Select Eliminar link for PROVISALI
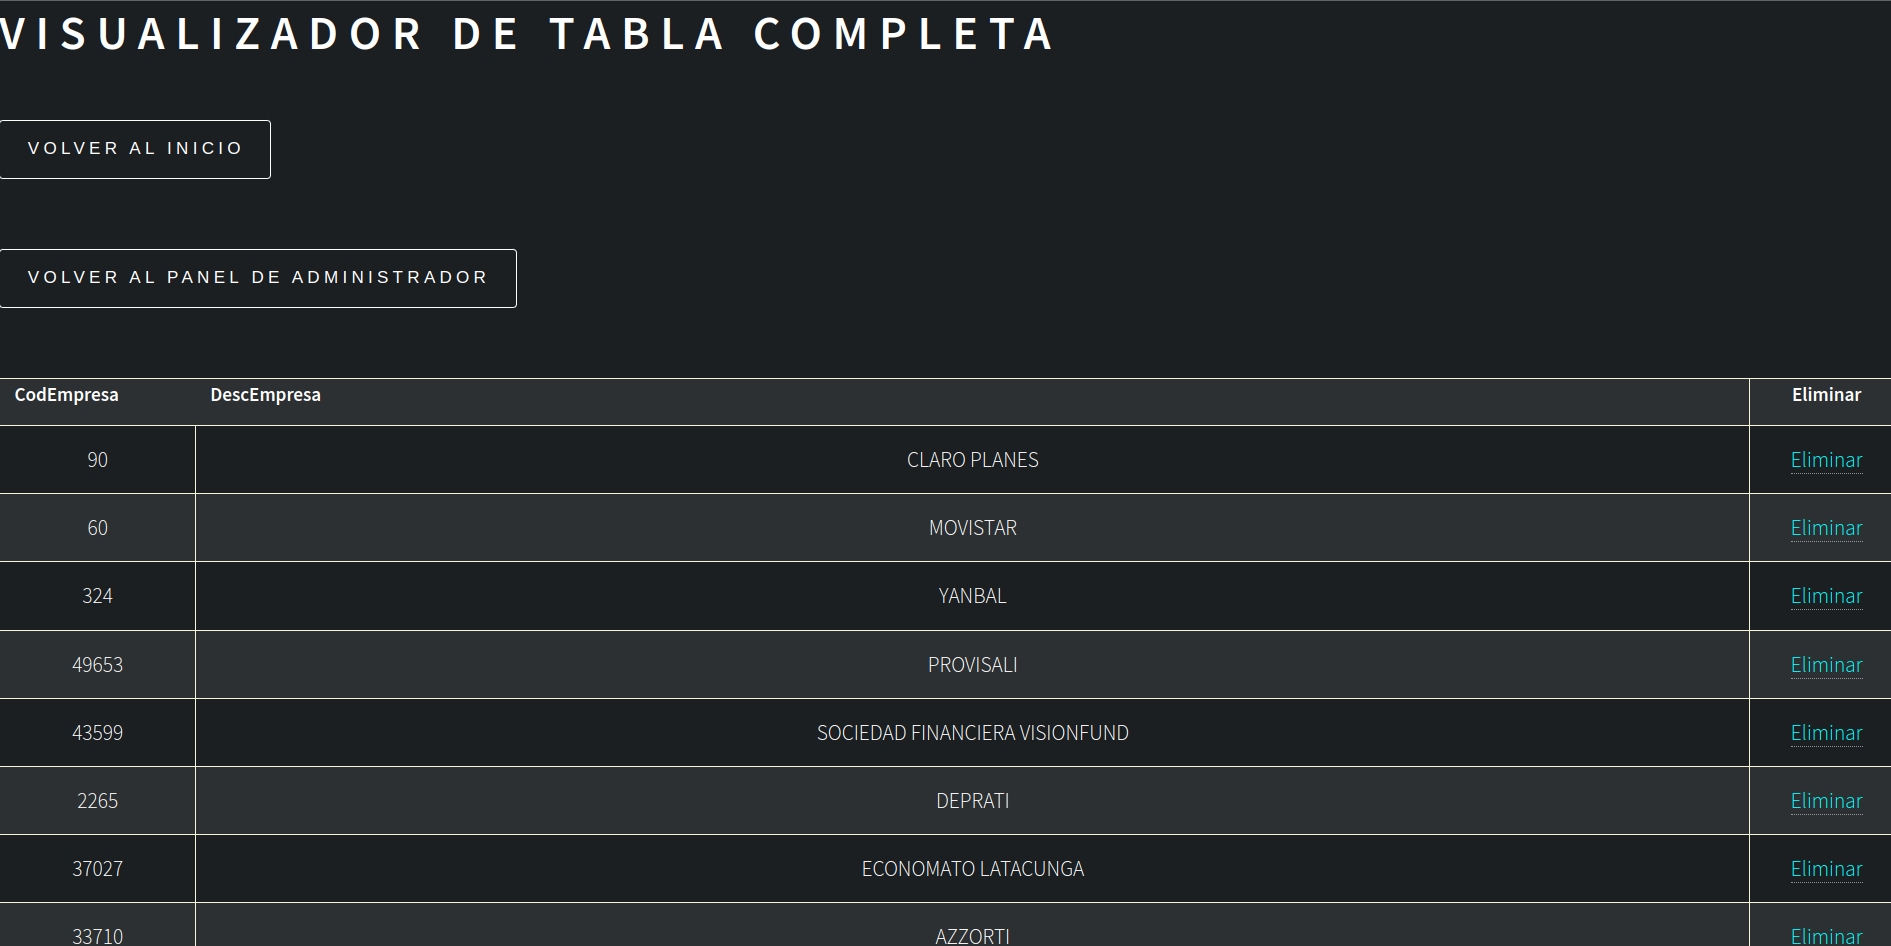Screen dimensions: 1891x946 pyautogui.click(x=1826, y=665)
